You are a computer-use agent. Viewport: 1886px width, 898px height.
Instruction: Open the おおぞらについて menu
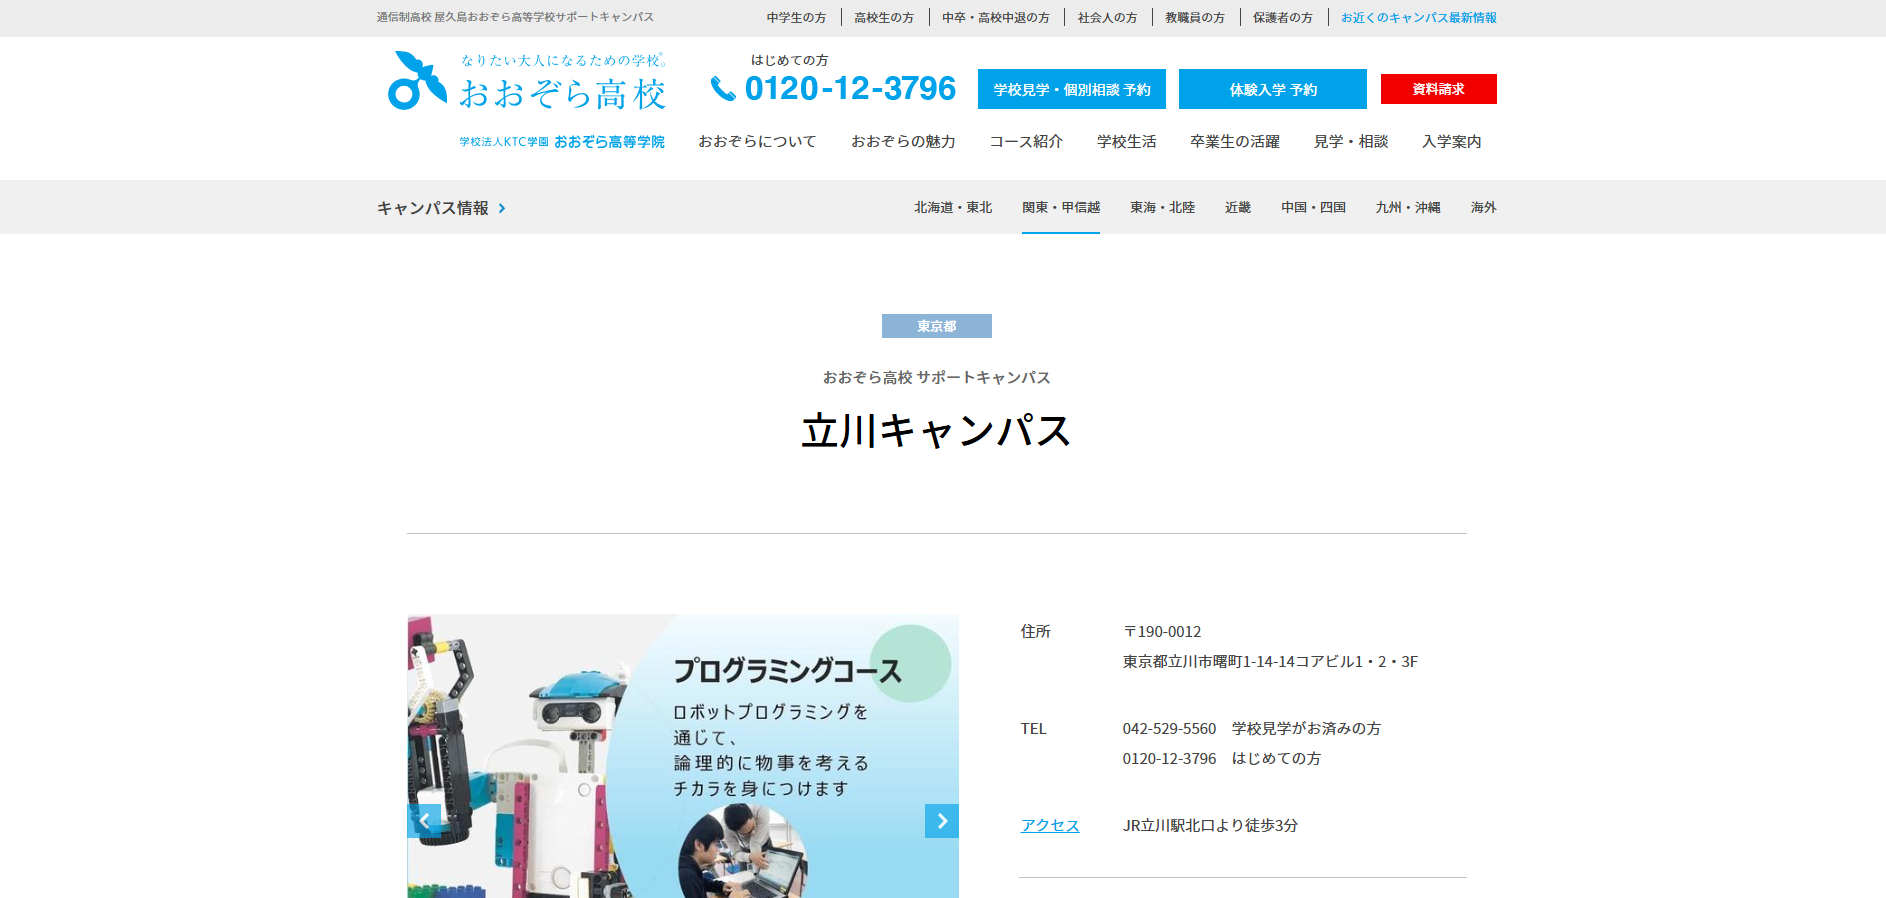click(757, 142)
